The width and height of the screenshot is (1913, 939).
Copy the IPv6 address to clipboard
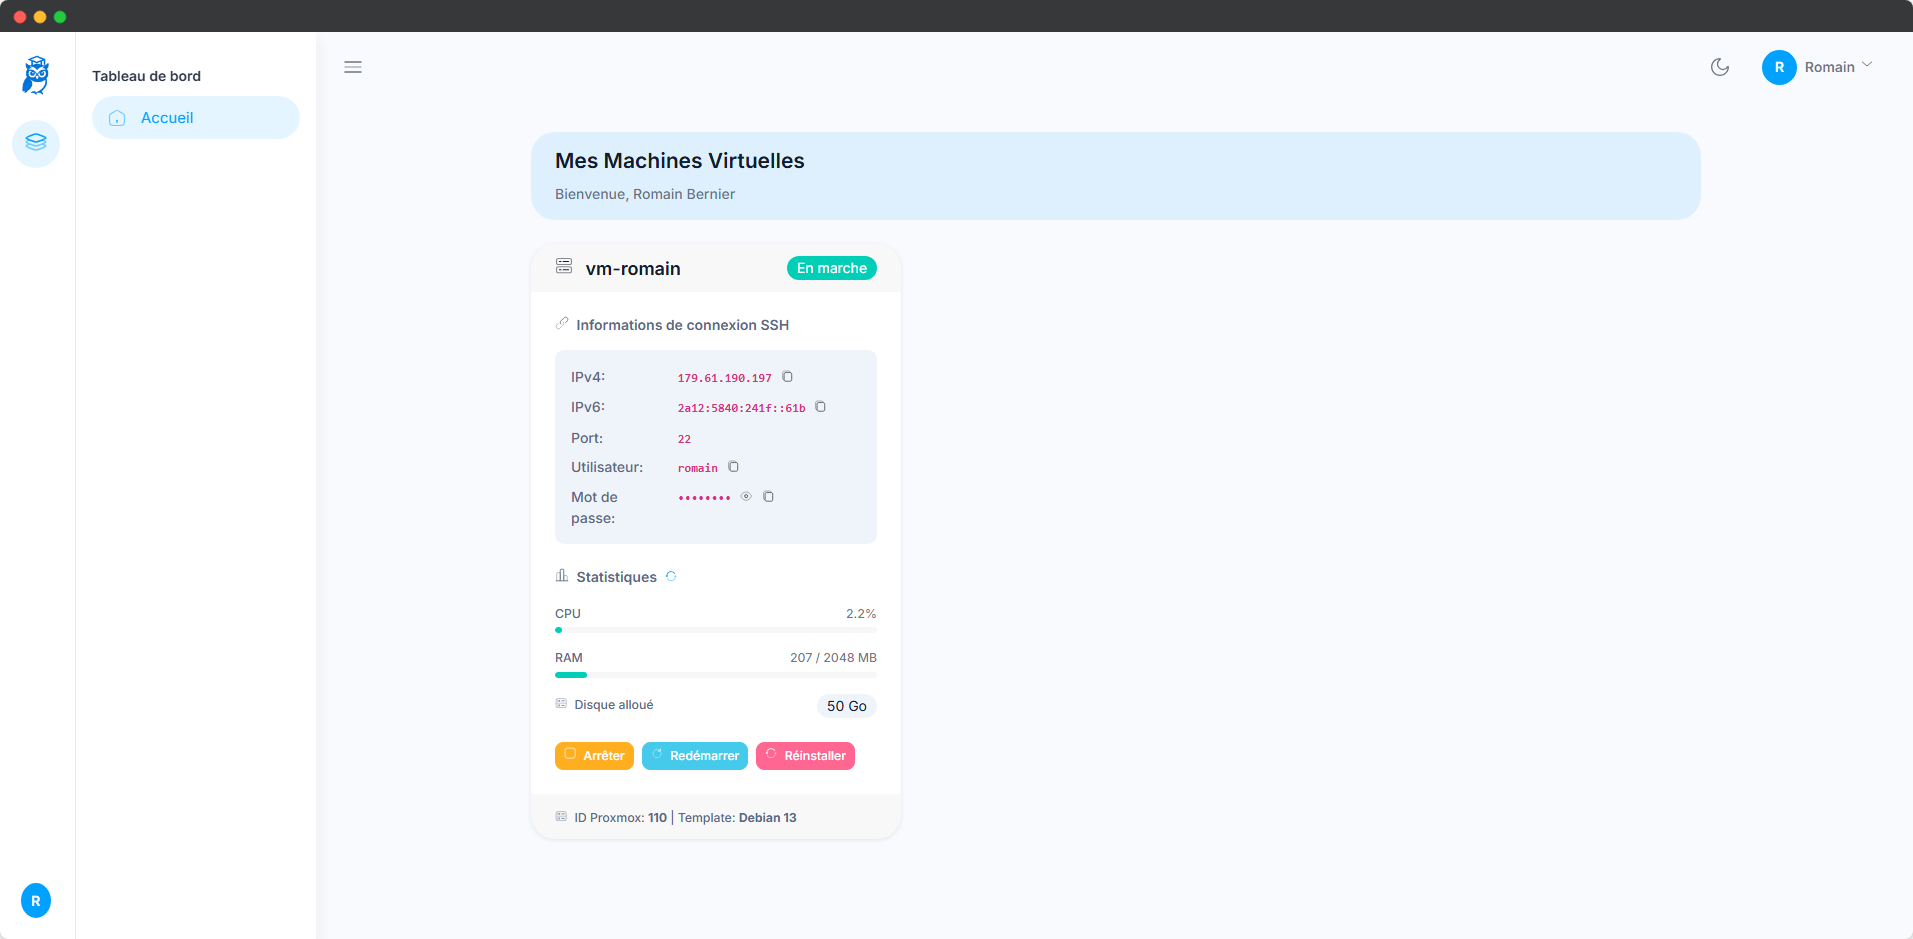coord(820,407)
